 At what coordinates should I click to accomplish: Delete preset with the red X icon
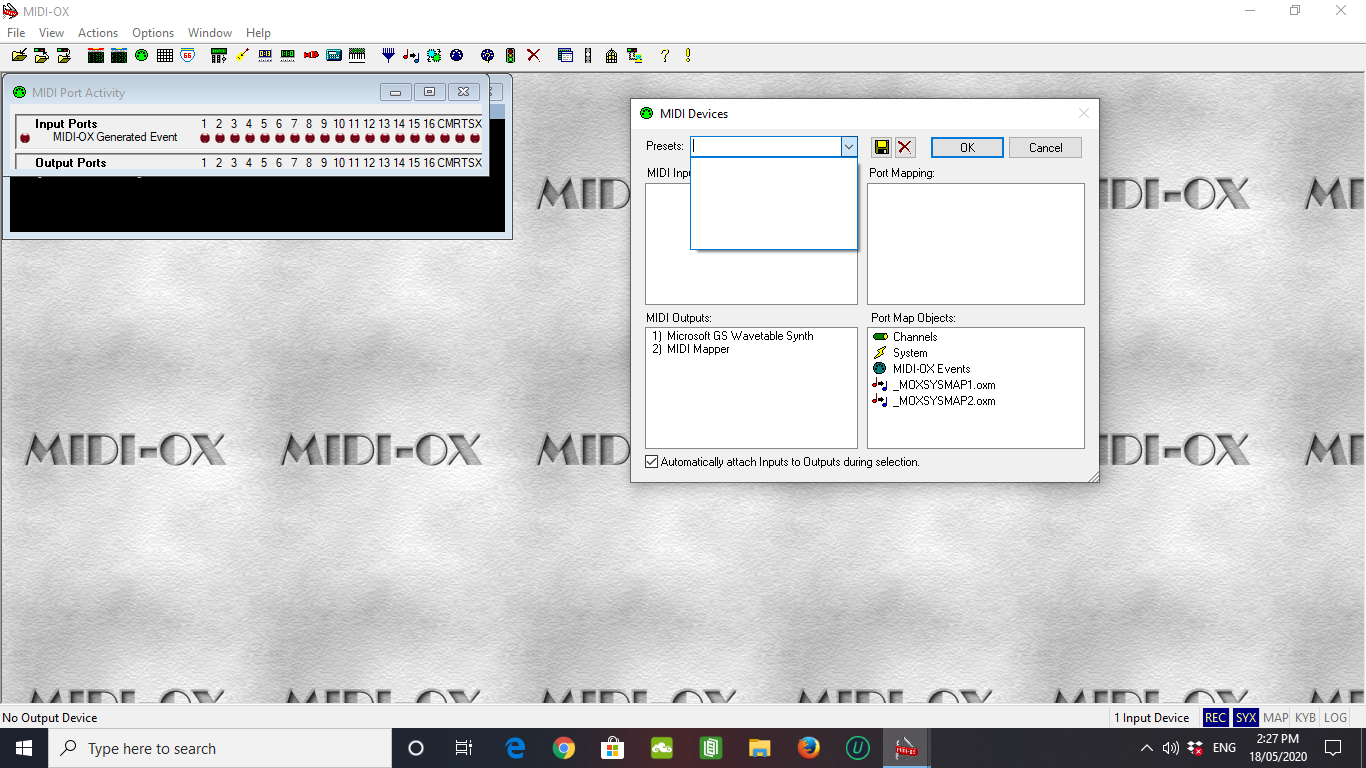[x=905, y=147]
